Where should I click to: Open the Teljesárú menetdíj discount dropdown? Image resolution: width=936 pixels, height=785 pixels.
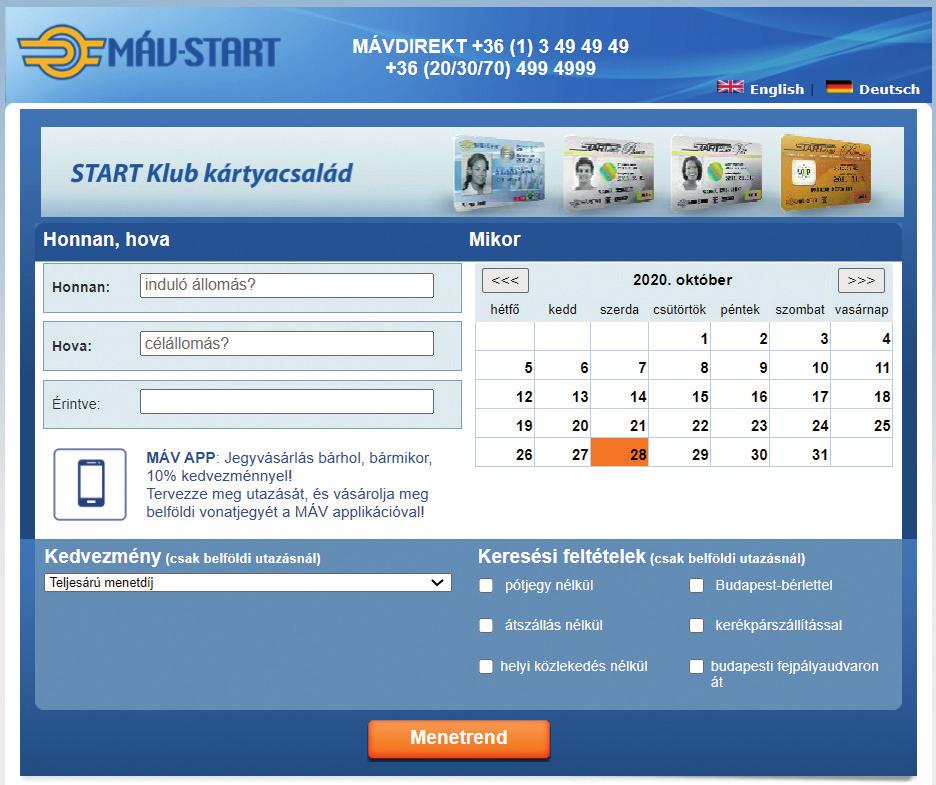pos(248,583)
